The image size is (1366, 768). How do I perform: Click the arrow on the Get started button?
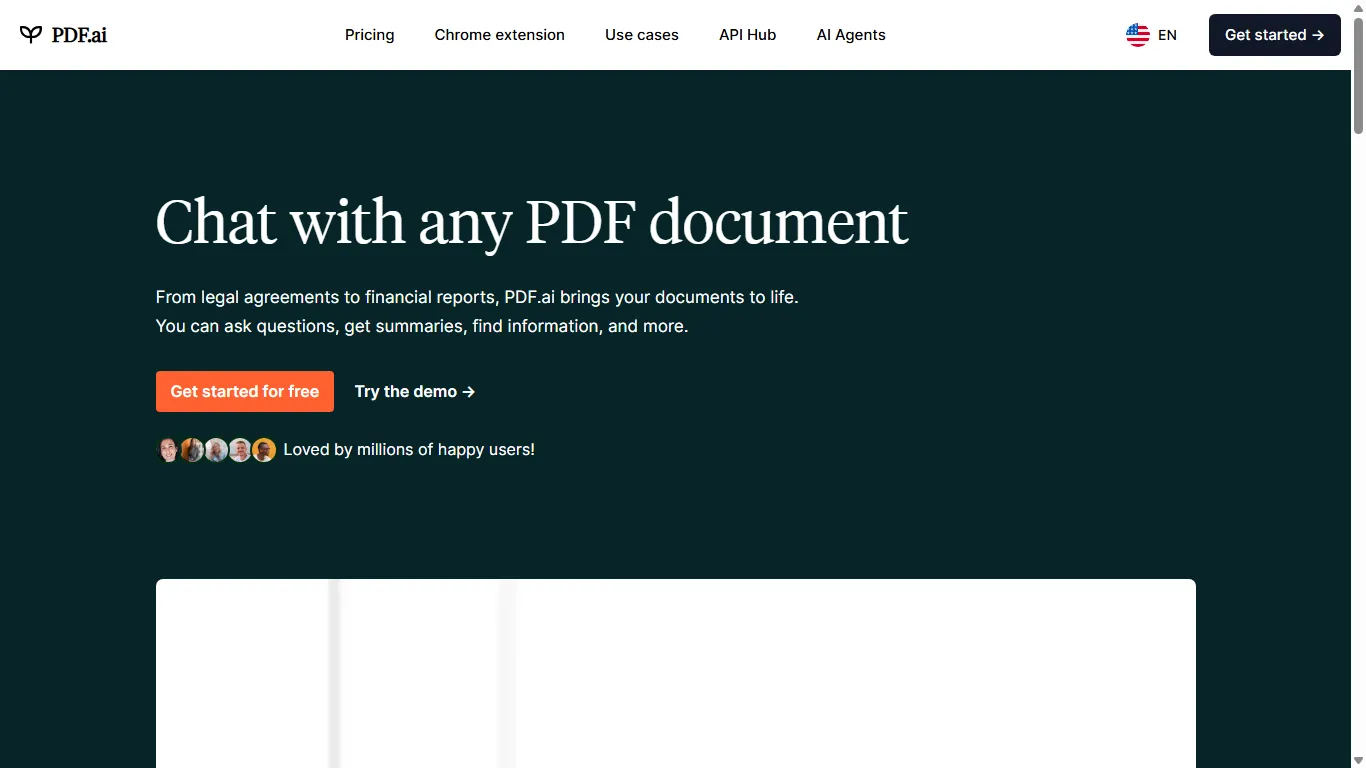pyautogui.click(x=1318, y=34)
